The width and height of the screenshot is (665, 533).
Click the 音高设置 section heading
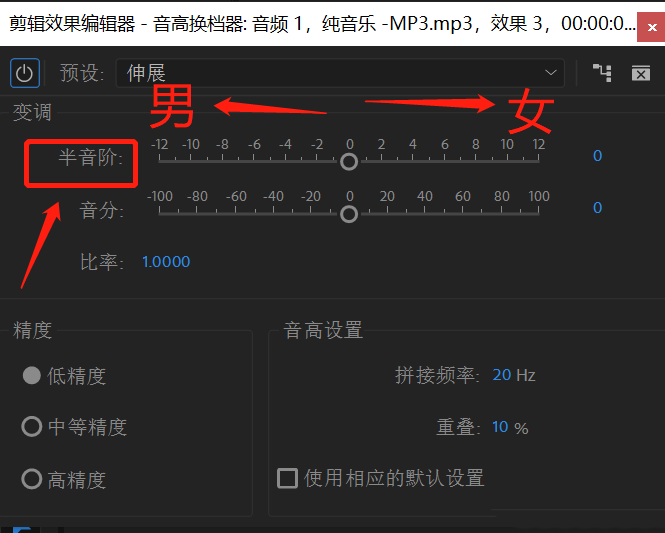(323, 330)
